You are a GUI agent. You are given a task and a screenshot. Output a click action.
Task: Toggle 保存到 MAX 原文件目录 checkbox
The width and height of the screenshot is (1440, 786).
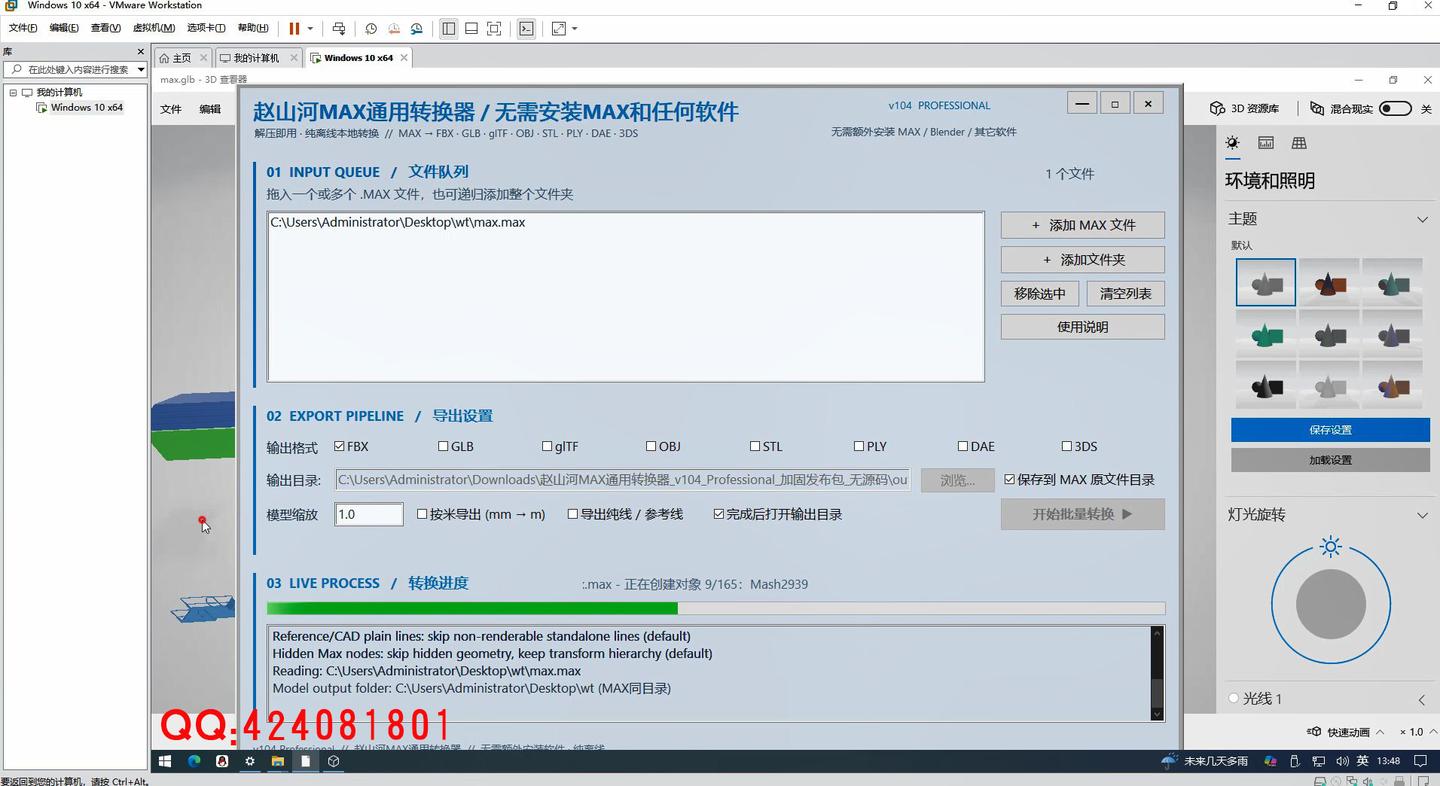tap(1010, 480)
